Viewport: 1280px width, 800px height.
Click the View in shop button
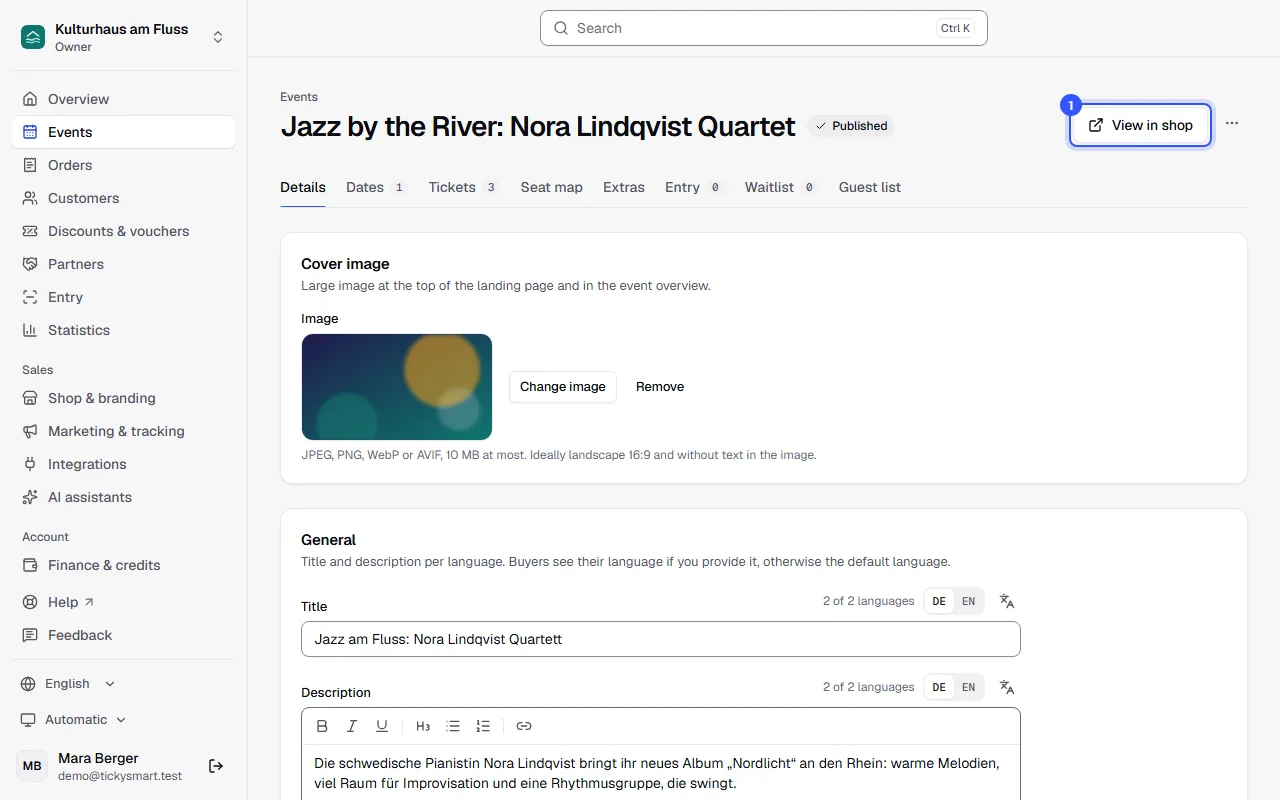1141,125
